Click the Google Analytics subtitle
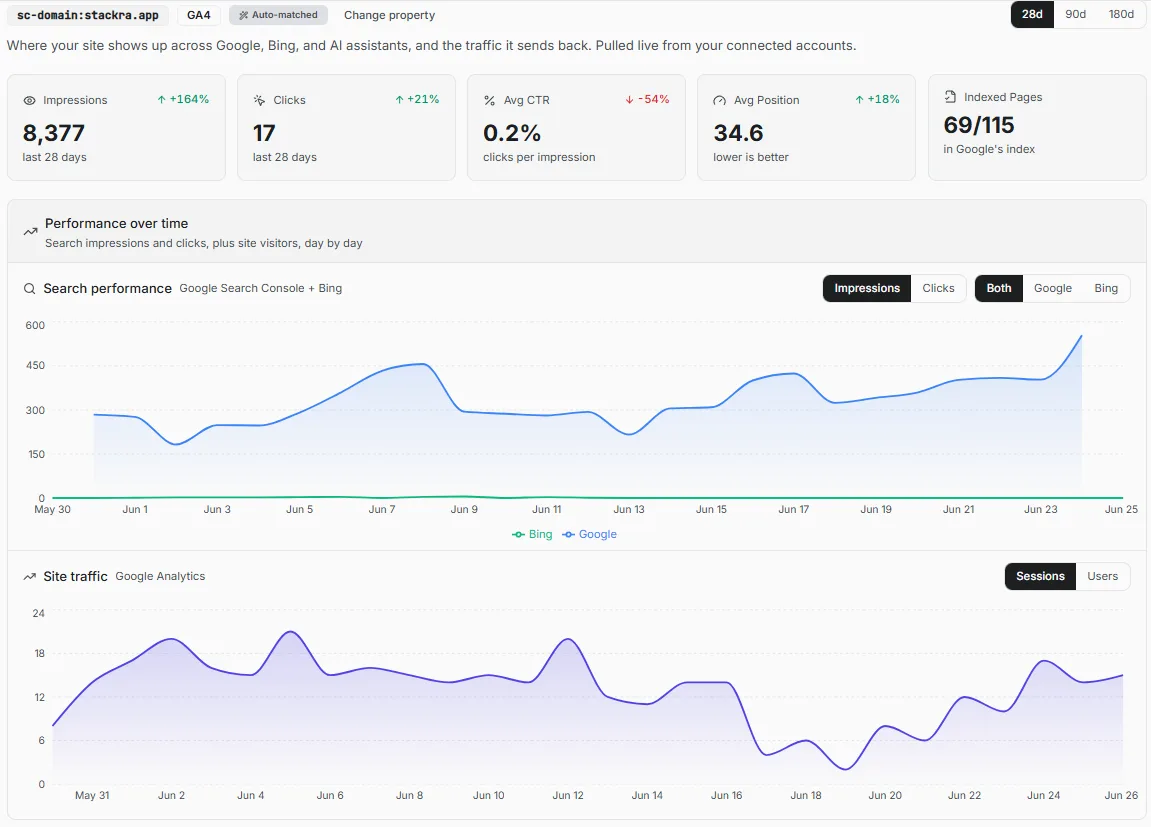 160,577
